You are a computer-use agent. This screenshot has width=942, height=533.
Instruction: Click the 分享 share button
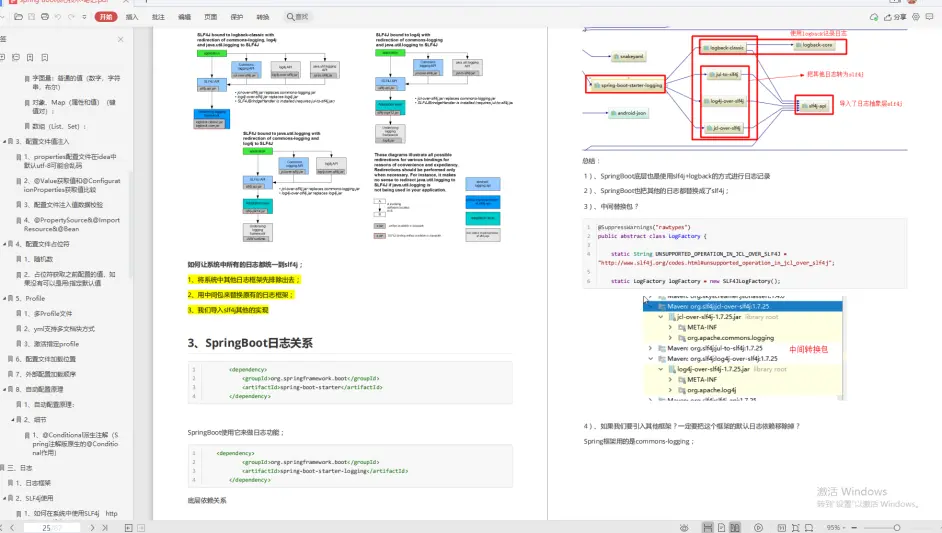click(x=895, y=17)
